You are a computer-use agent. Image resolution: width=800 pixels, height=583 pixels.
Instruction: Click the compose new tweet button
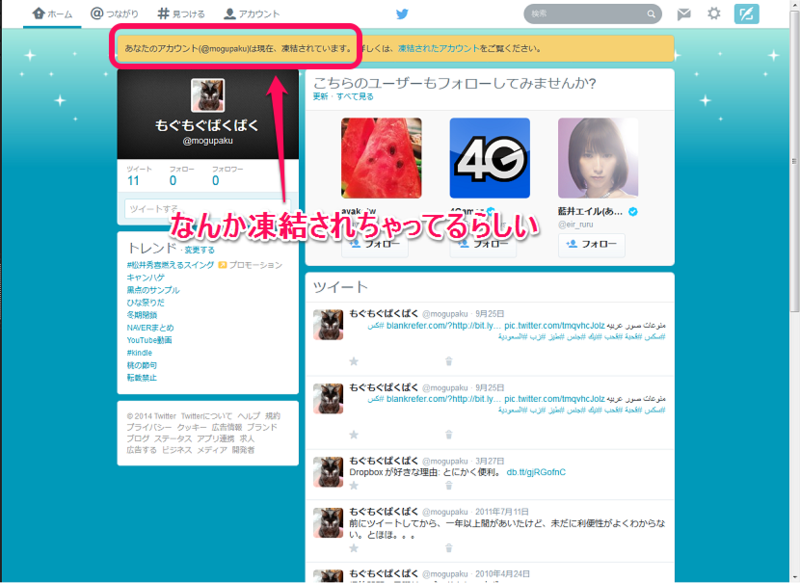pyautogui.click(x=746, y=14)
